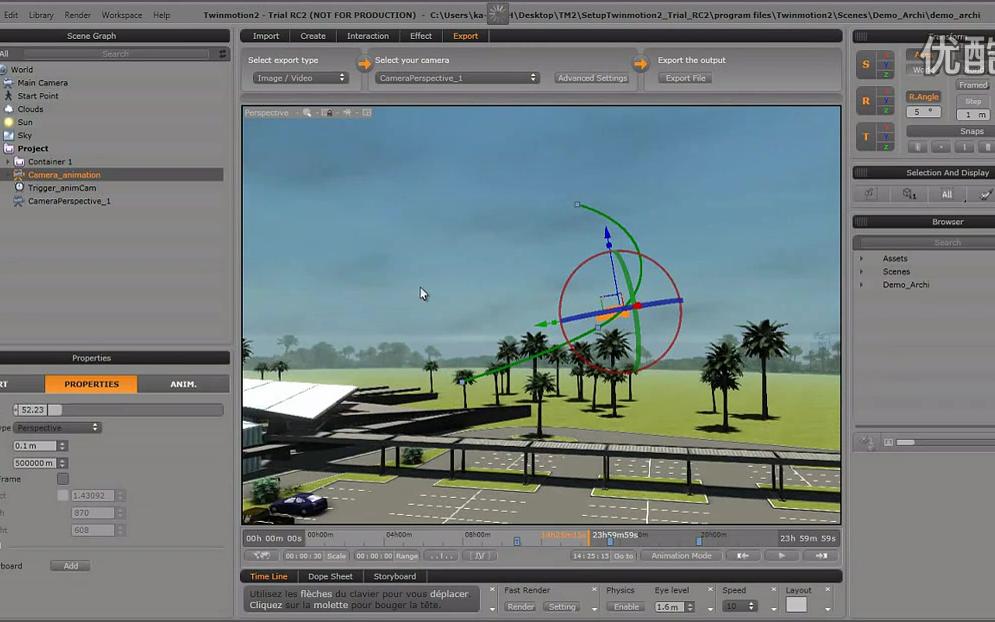This screenshot has width=995, height=622.
Task: Click the viewport layout grid icon
Action: click(x=367, y=113)
